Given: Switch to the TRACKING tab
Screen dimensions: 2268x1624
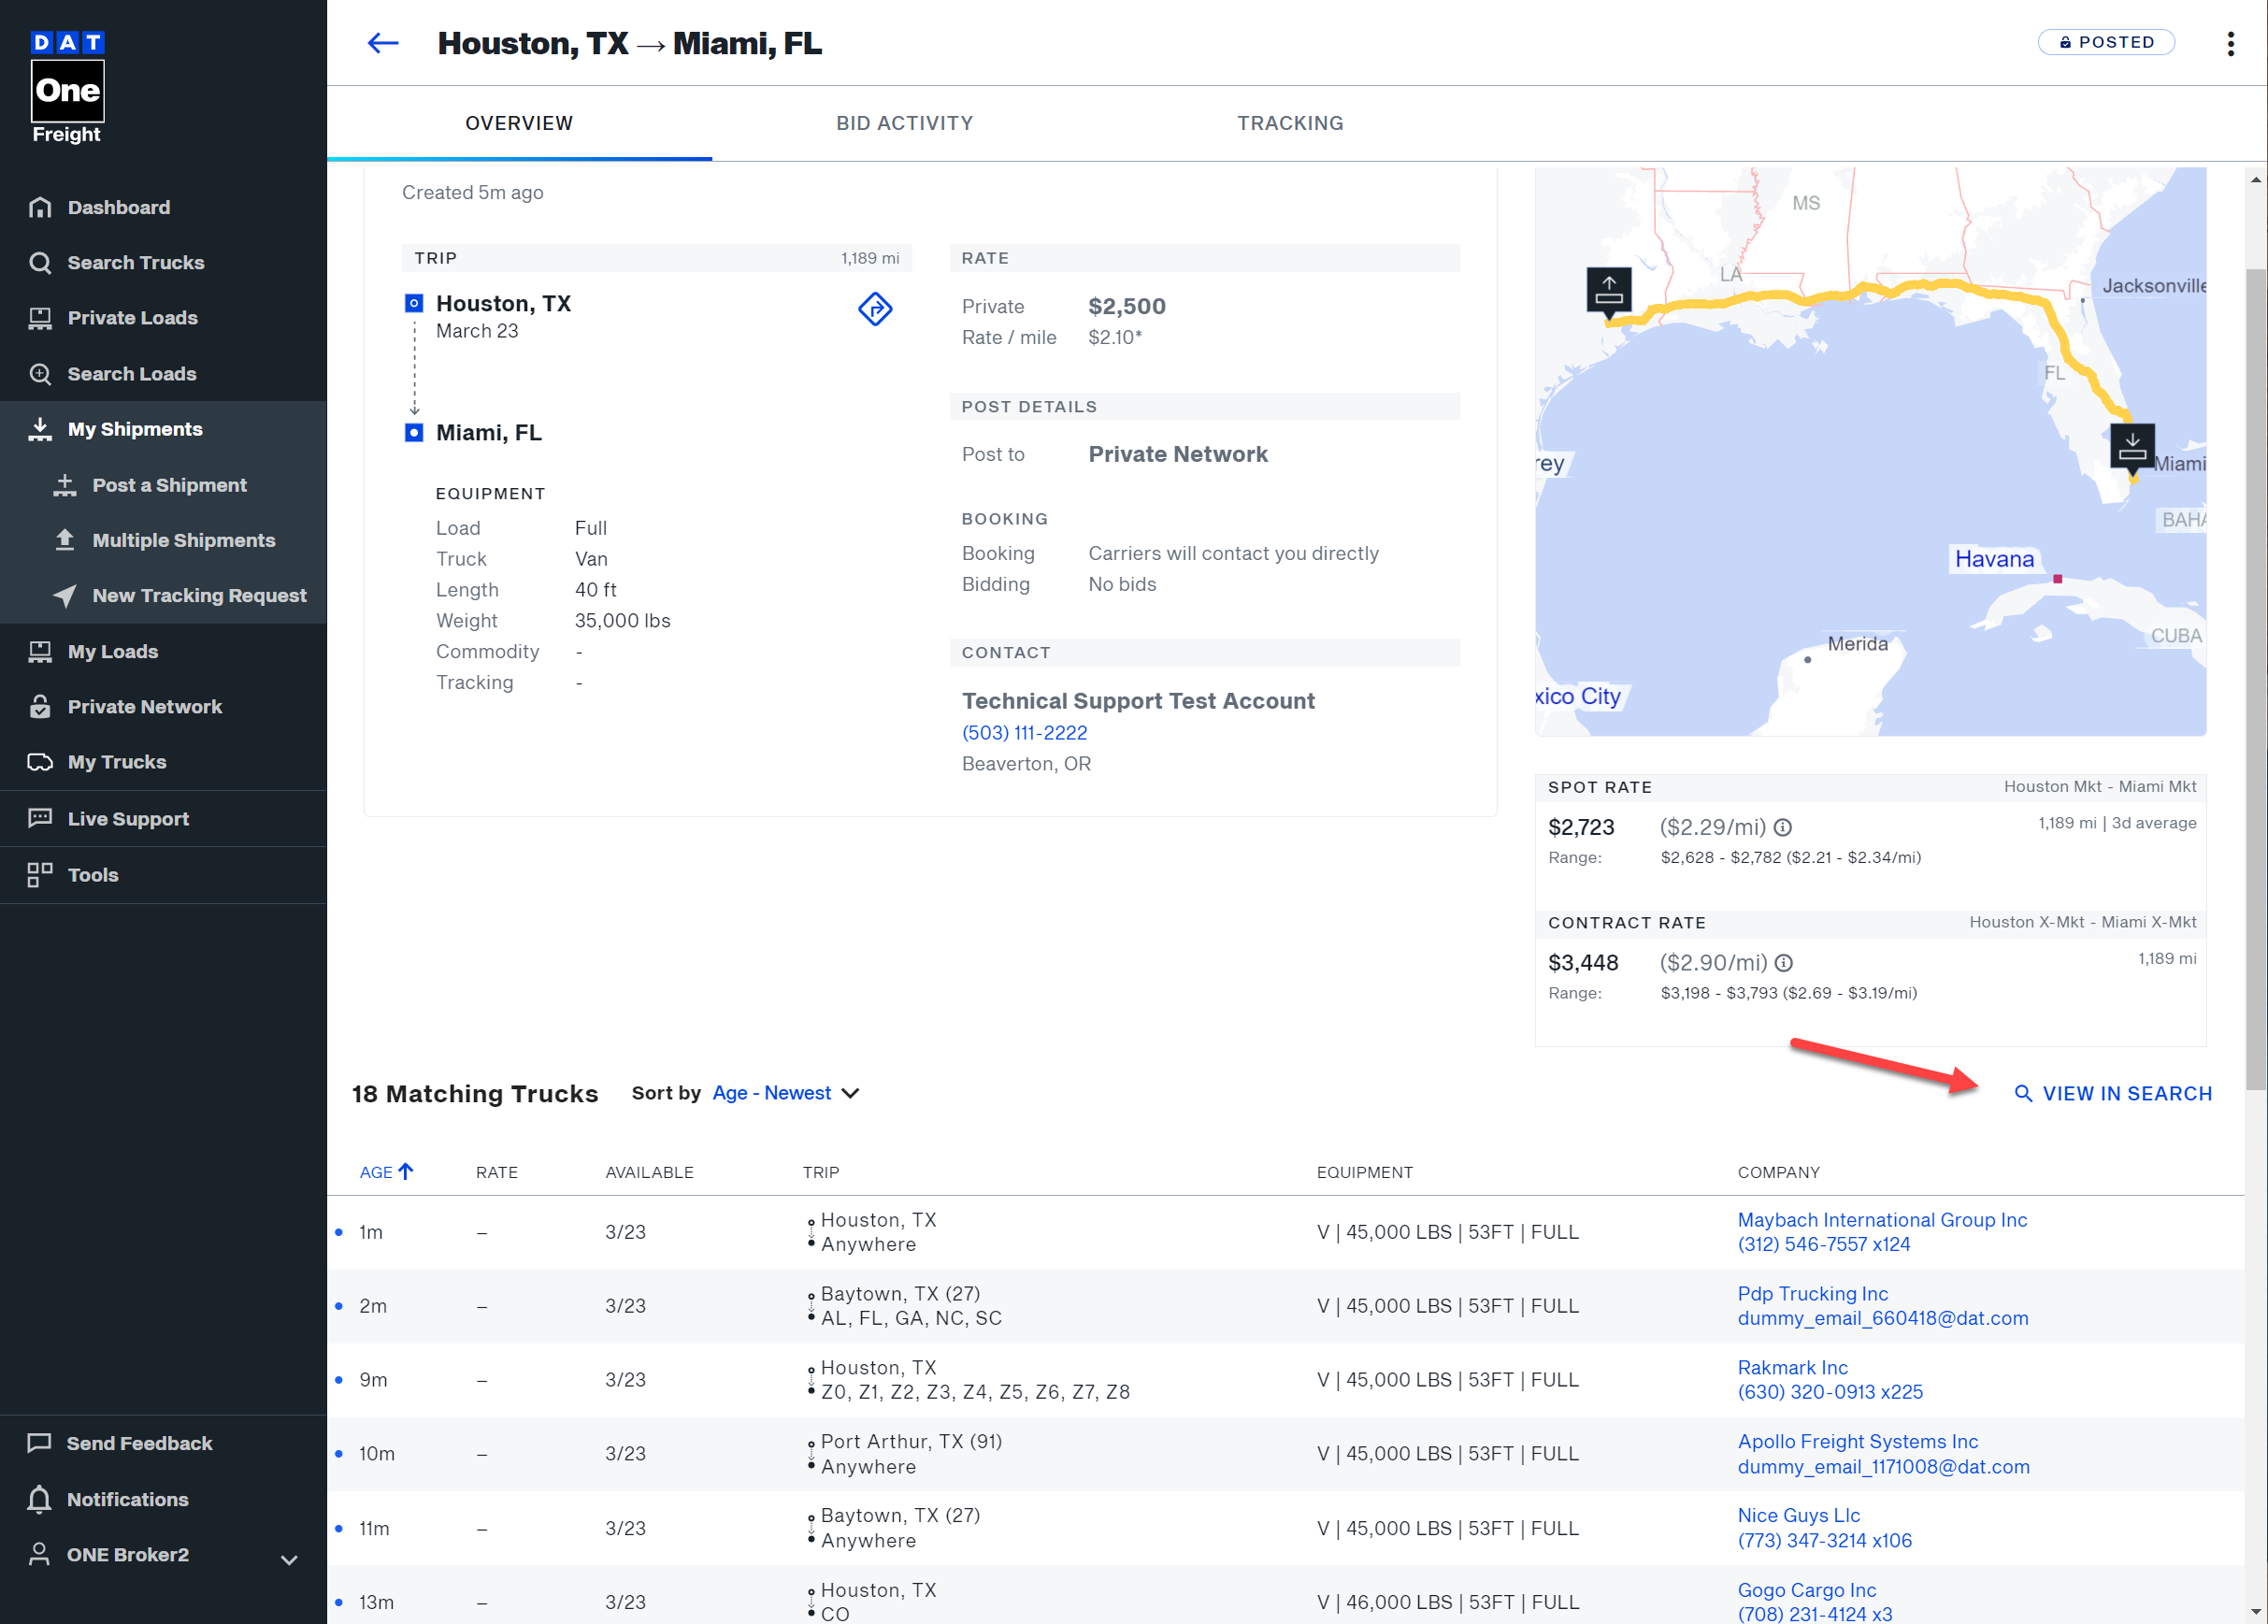Looking at the screenshot, I should 1289,123.
